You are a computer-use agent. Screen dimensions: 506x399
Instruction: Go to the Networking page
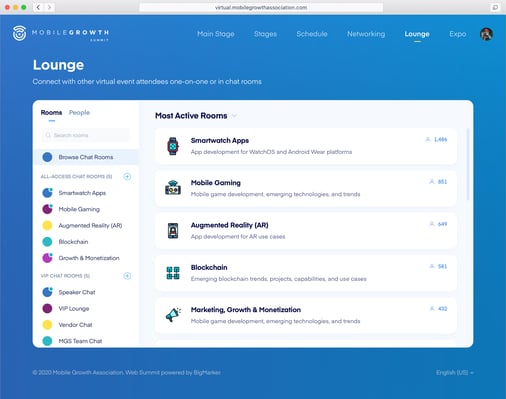(366, 34)
